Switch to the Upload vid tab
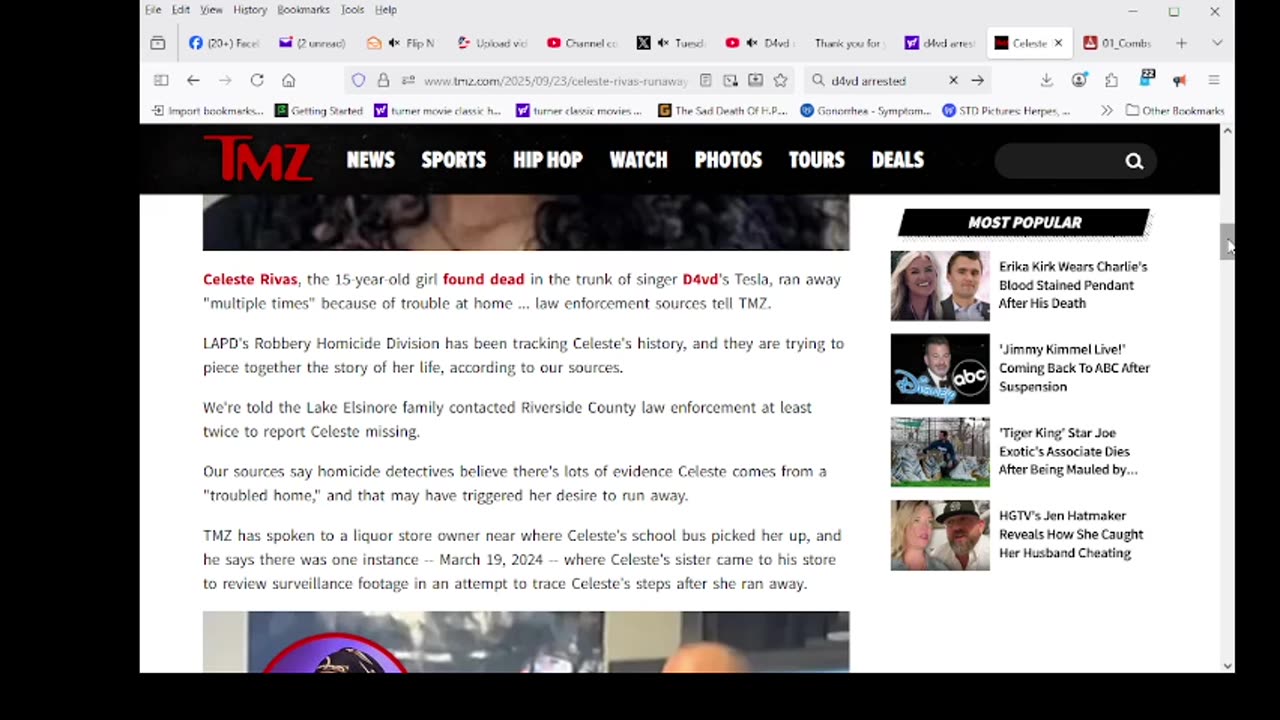 click(x=492, y=43)
